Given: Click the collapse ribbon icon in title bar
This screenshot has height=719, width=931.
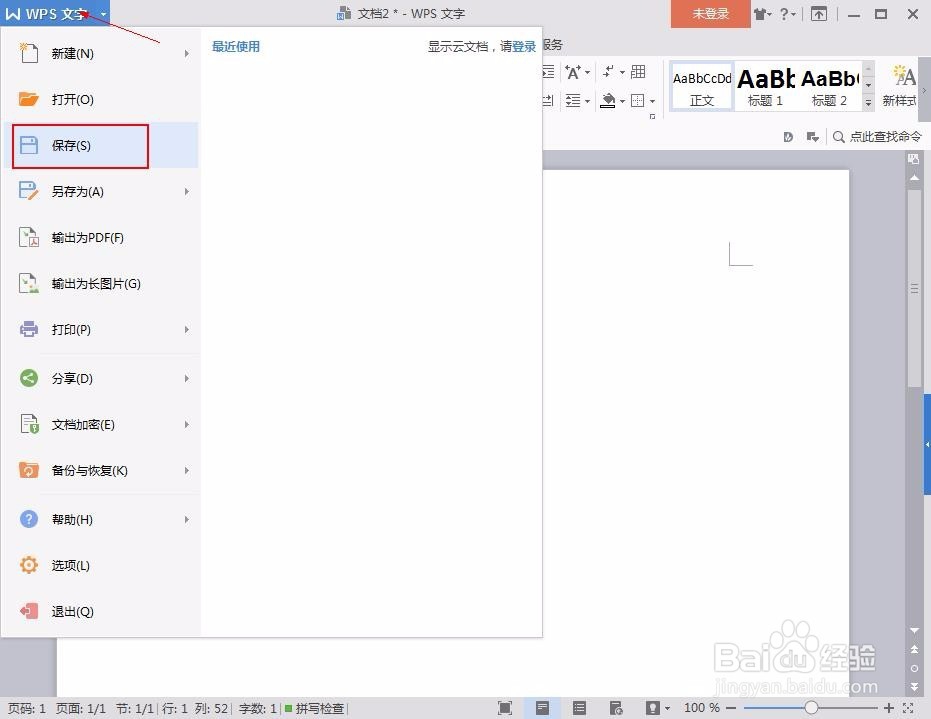Looking at the screenshot, I should 819,14.
